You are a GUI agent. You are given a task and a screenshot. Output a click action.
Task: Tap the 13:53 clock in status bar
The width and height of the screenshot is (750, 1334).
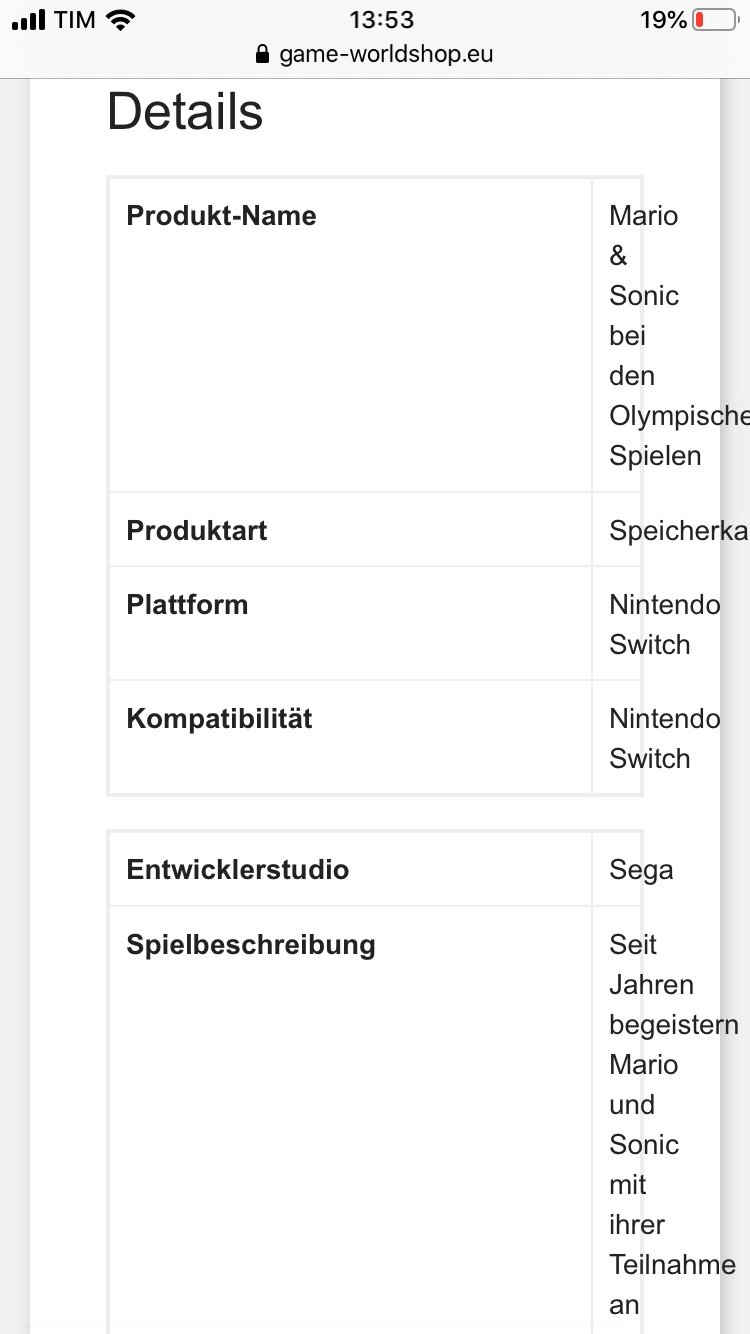[x=381, y=20]
